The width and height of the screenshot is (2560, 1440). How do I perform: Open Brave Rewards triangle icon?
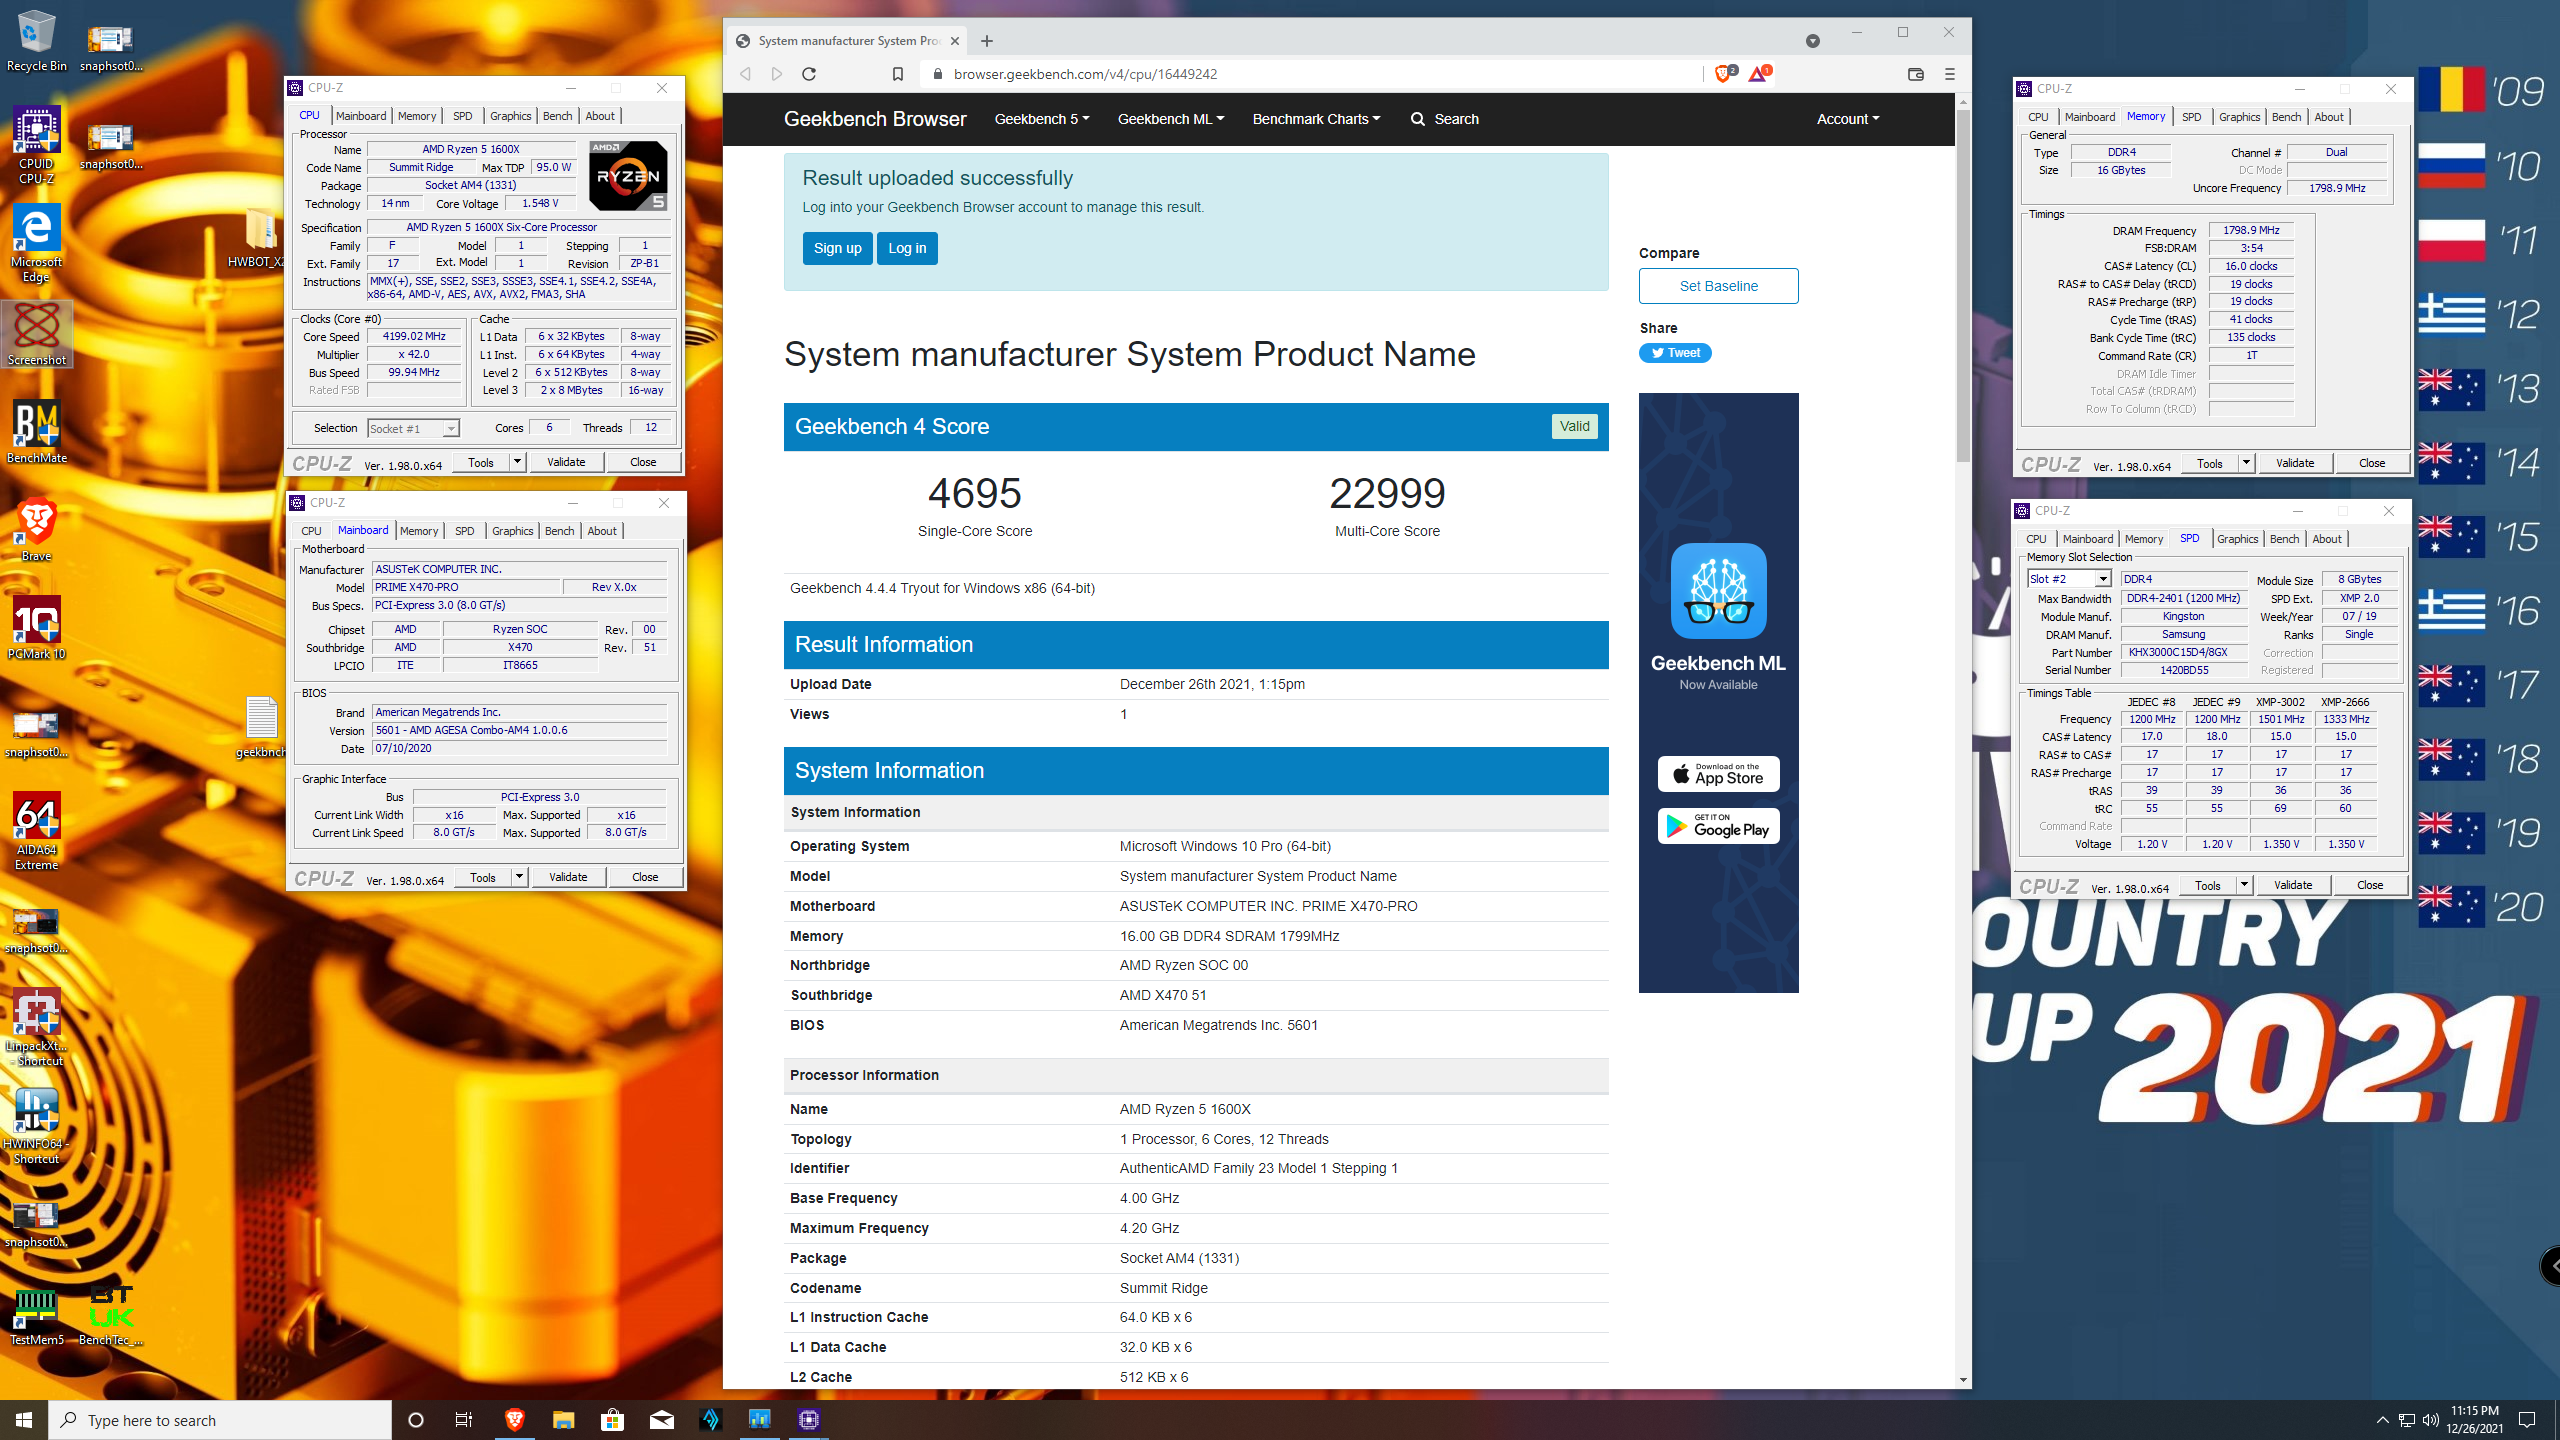tap(1759, 73)
